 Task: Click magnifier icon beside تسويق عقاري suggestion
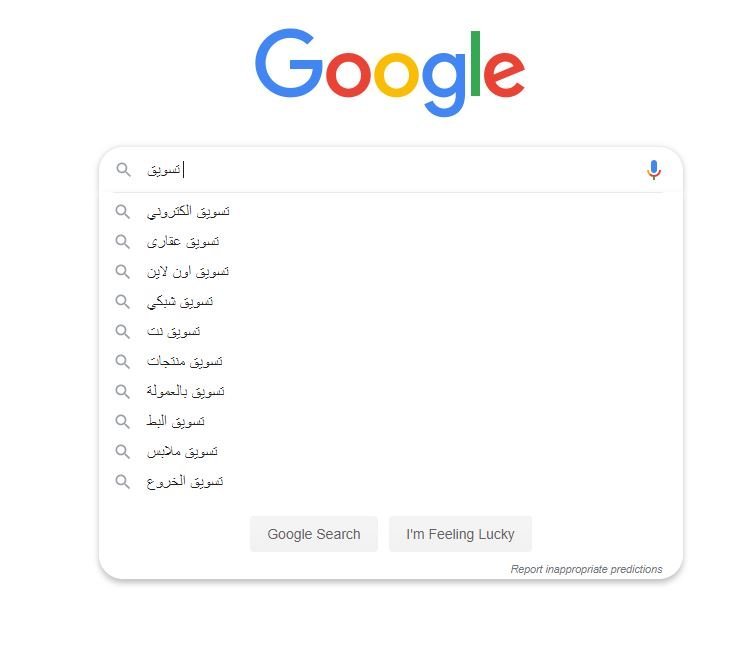point(123,242)
